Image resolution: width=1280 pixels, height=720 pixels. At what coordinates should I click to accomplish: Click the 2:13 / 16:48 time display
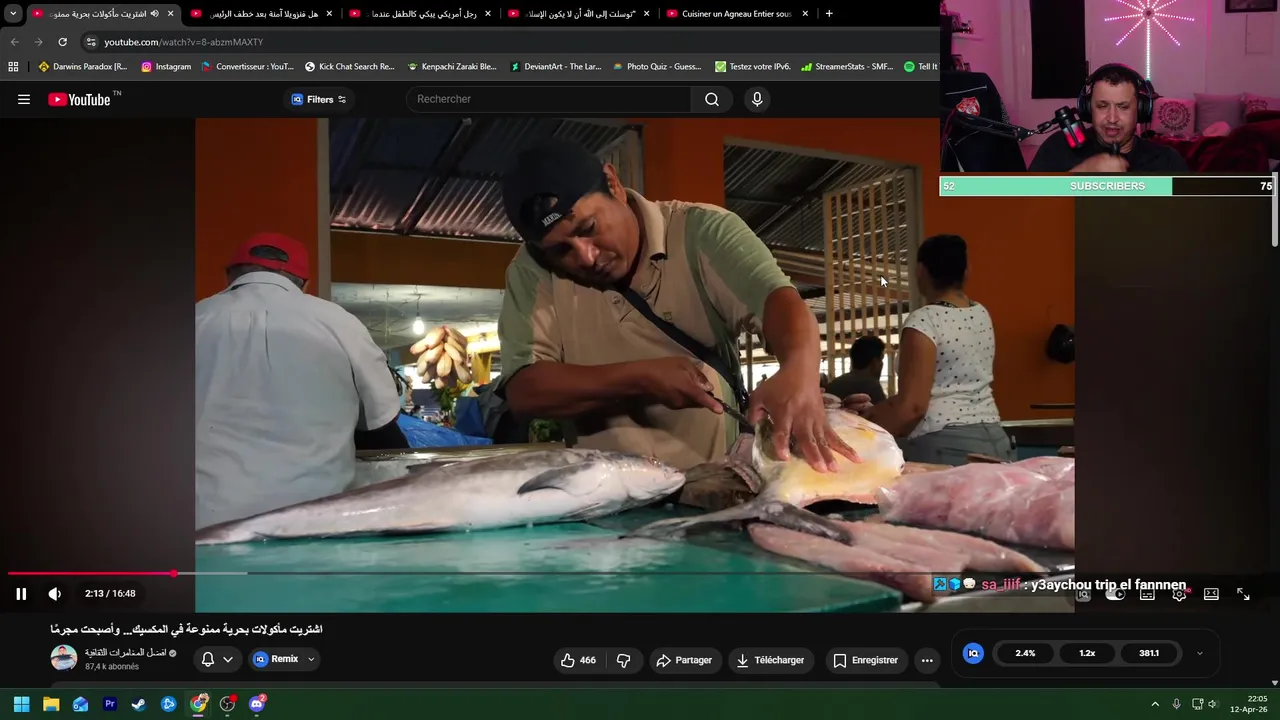(x=110, y=594)
